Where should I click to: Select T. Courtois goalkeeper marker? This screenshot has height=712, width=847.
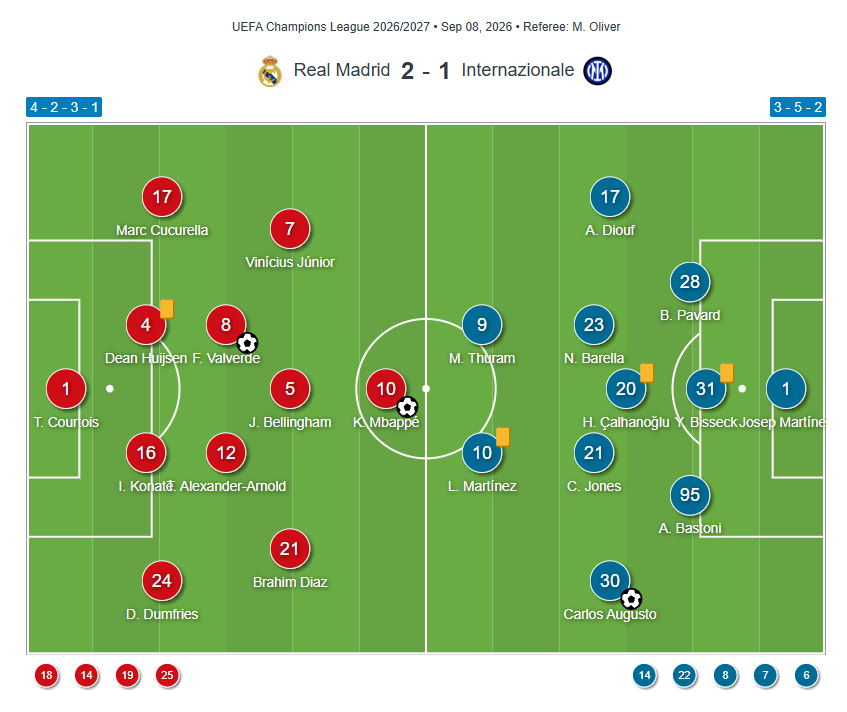pyautogui.click(x=66, y=388)
